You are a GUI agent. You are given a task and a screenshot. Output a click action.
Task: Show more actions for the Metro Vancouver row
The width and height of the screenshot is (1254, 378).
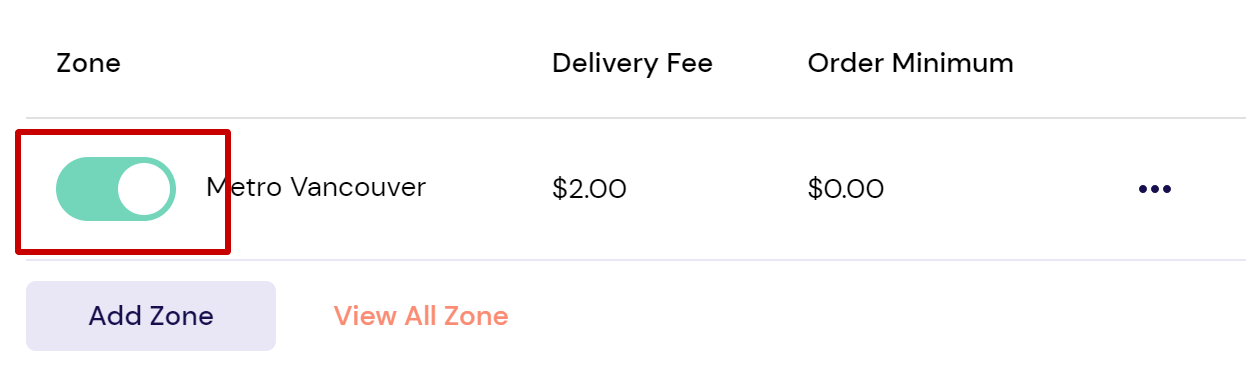[1154, 189]
